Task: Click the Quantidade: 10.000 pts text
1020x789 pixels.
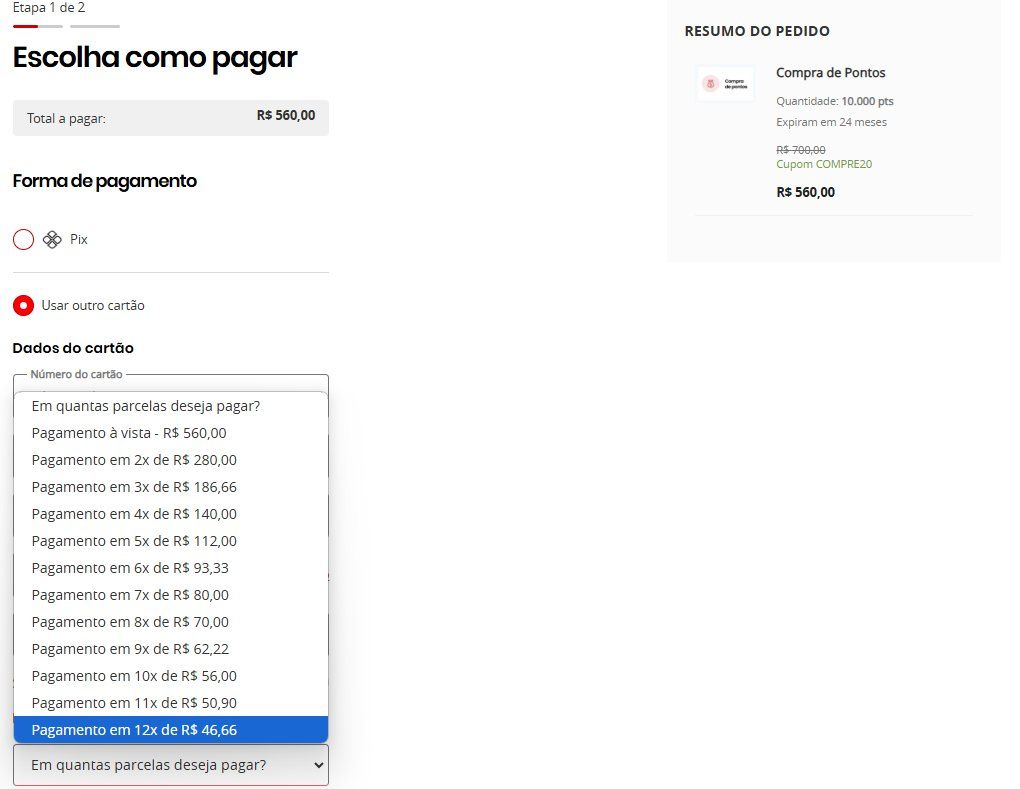Action: coord(835,101)
